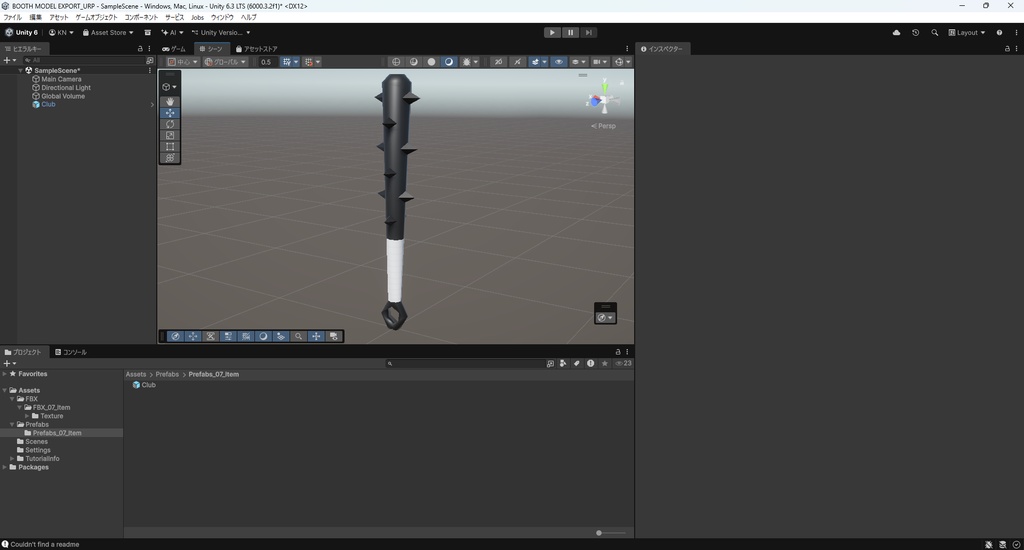The height and width of the screenshot is (550, 1024).
Task: Select the Rect tool
Action: 170,146
